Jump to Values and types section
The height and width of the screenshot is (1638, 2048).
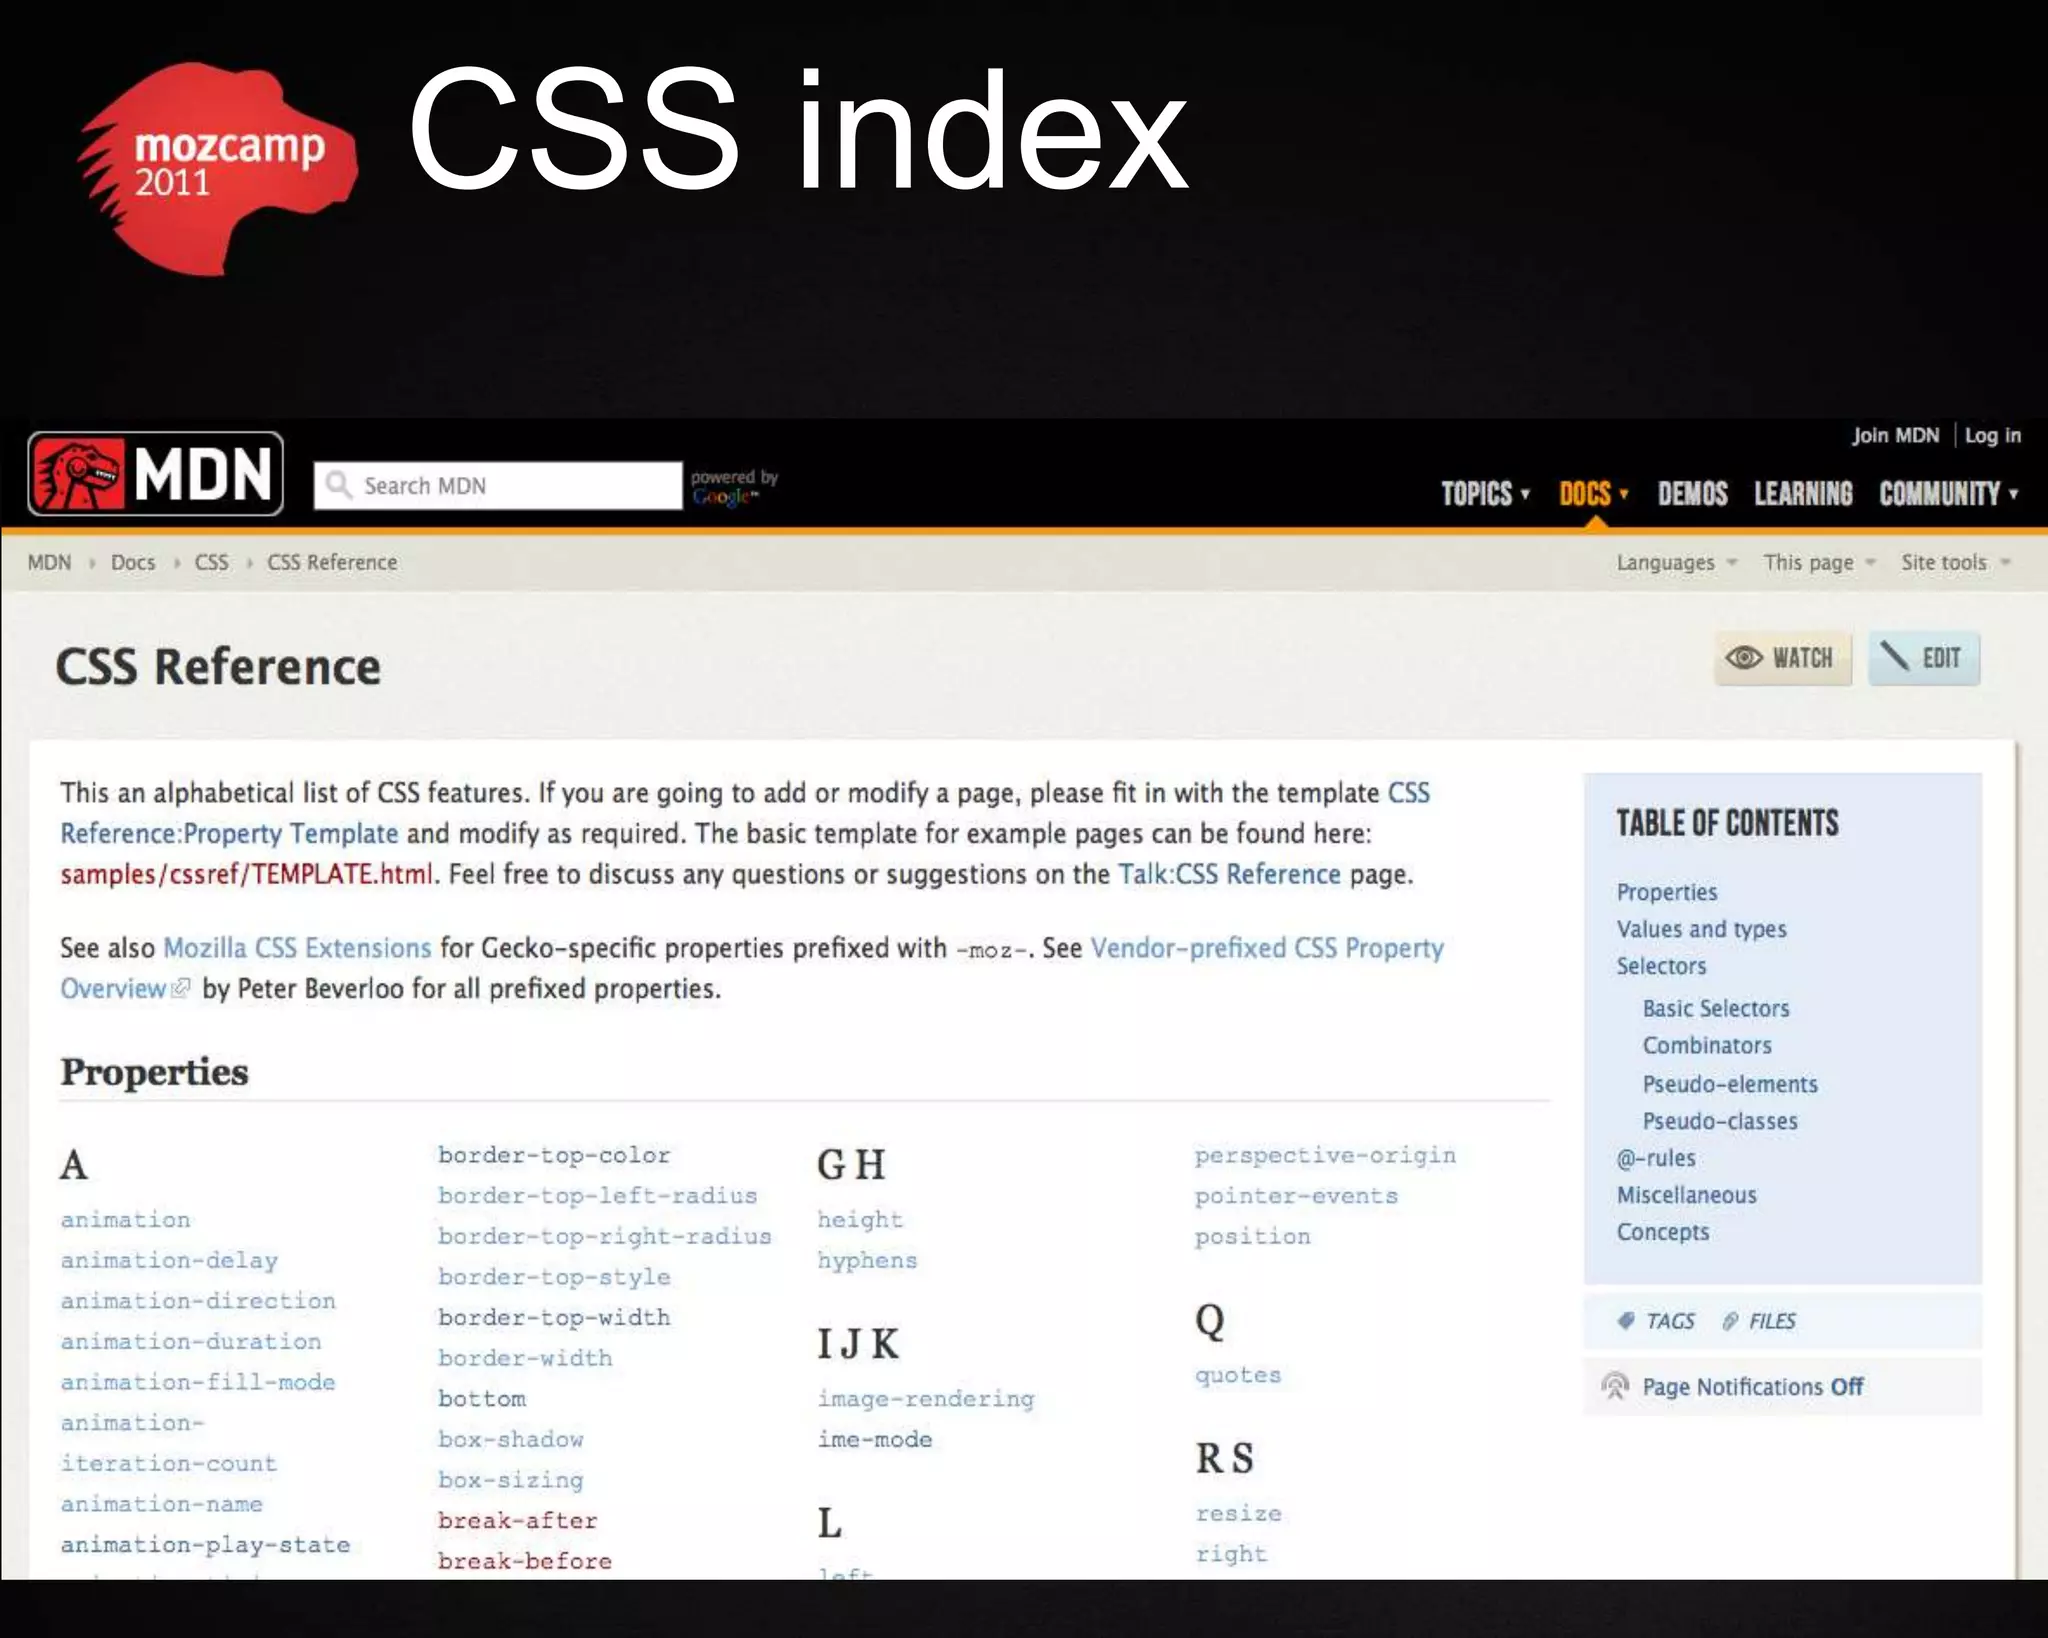point(1701,929)
